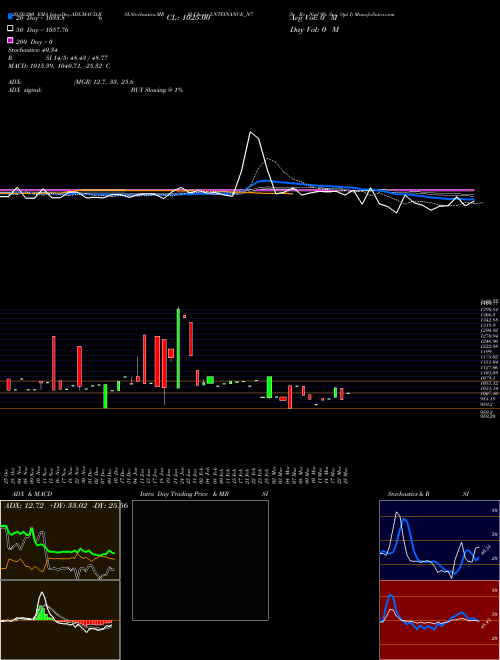Click the 'Stochastics & R' panel title
This screenshot has height=660, width=500.
pyautogui.click(x=409, y=494)
